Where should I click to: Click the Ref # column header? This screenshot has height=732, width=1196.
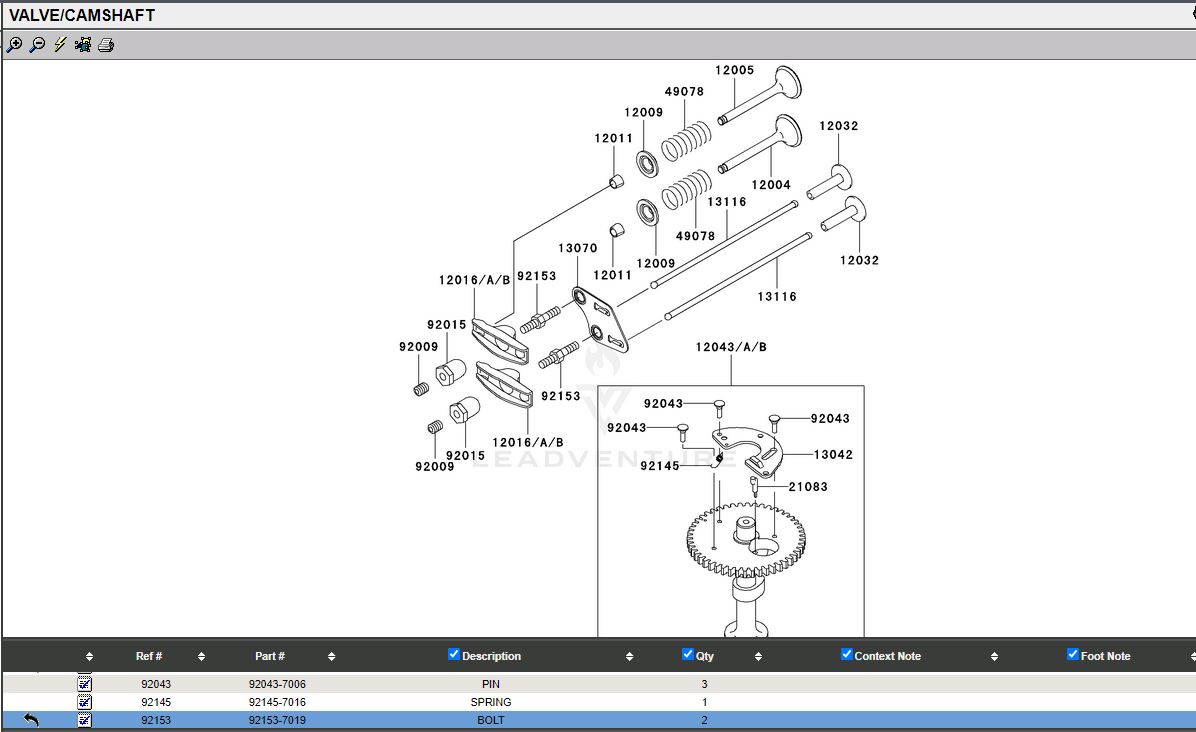[x=149, y=656]
